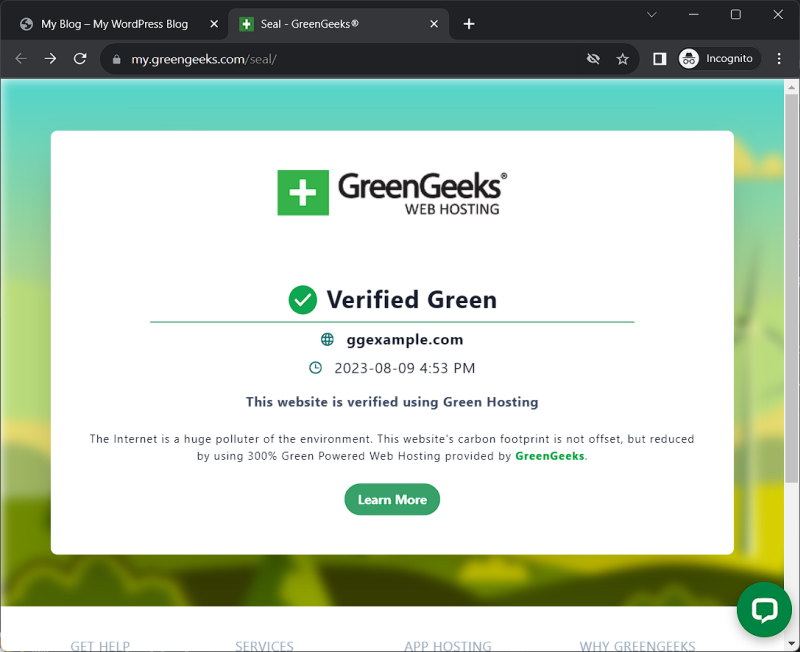Click the SERVICES footer heading
The width and height of the screenshot is (800, 652).
264,645
